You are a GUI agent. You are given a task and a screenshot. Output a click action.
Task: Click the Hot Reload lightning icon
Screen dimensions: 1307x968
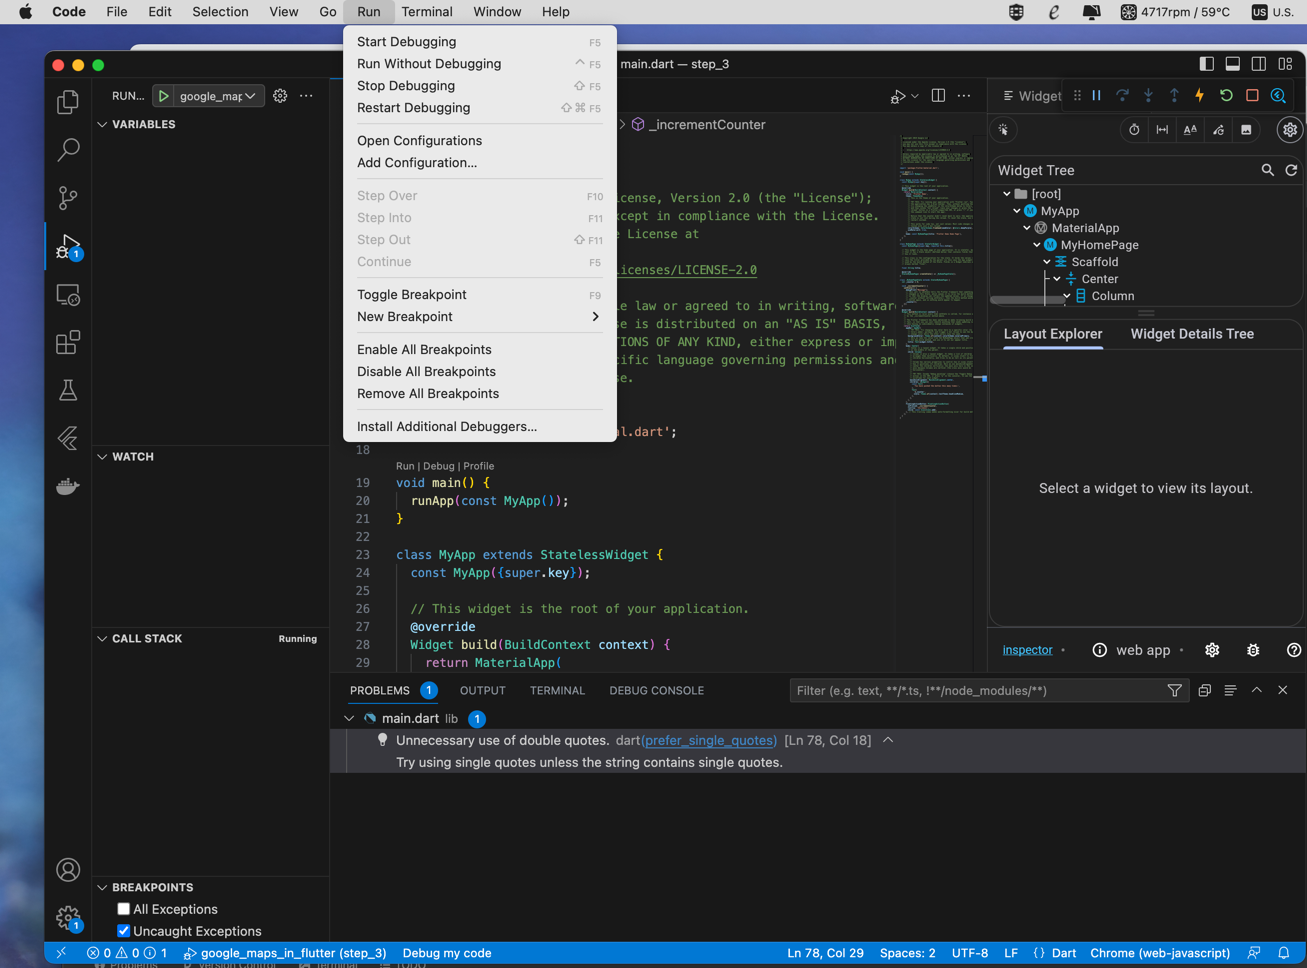(1200, 96)
